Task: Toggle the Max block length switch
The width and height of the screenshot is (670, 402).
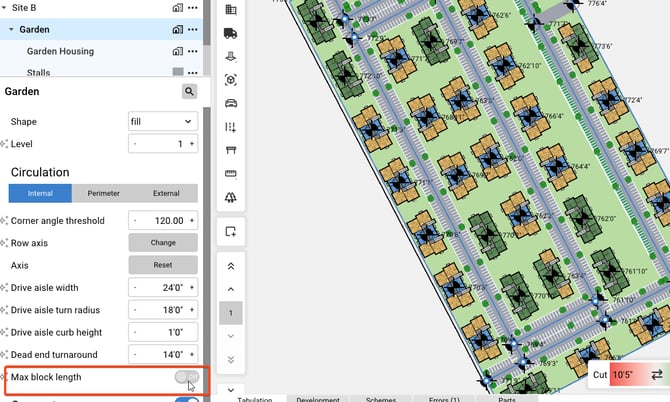Action: tap(186, 377)
